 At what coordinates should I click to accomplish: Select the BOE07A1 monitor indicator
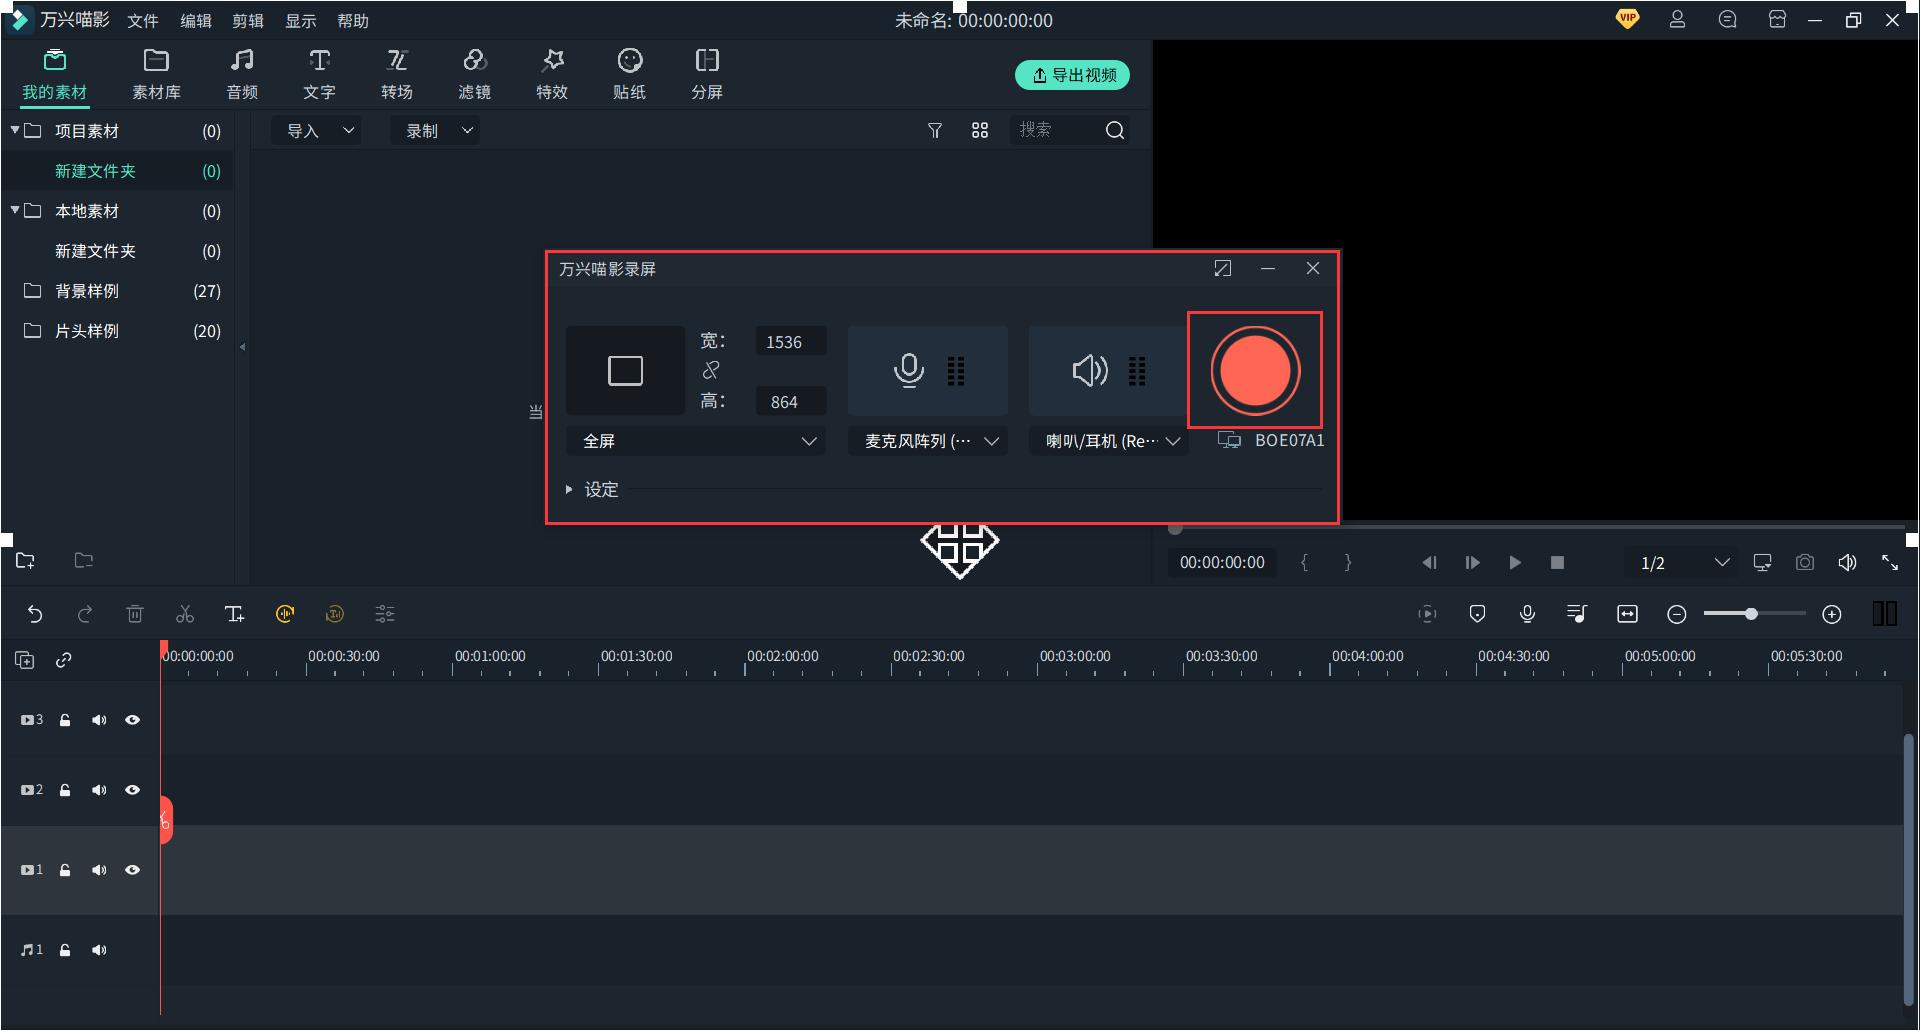point(1271,440)
